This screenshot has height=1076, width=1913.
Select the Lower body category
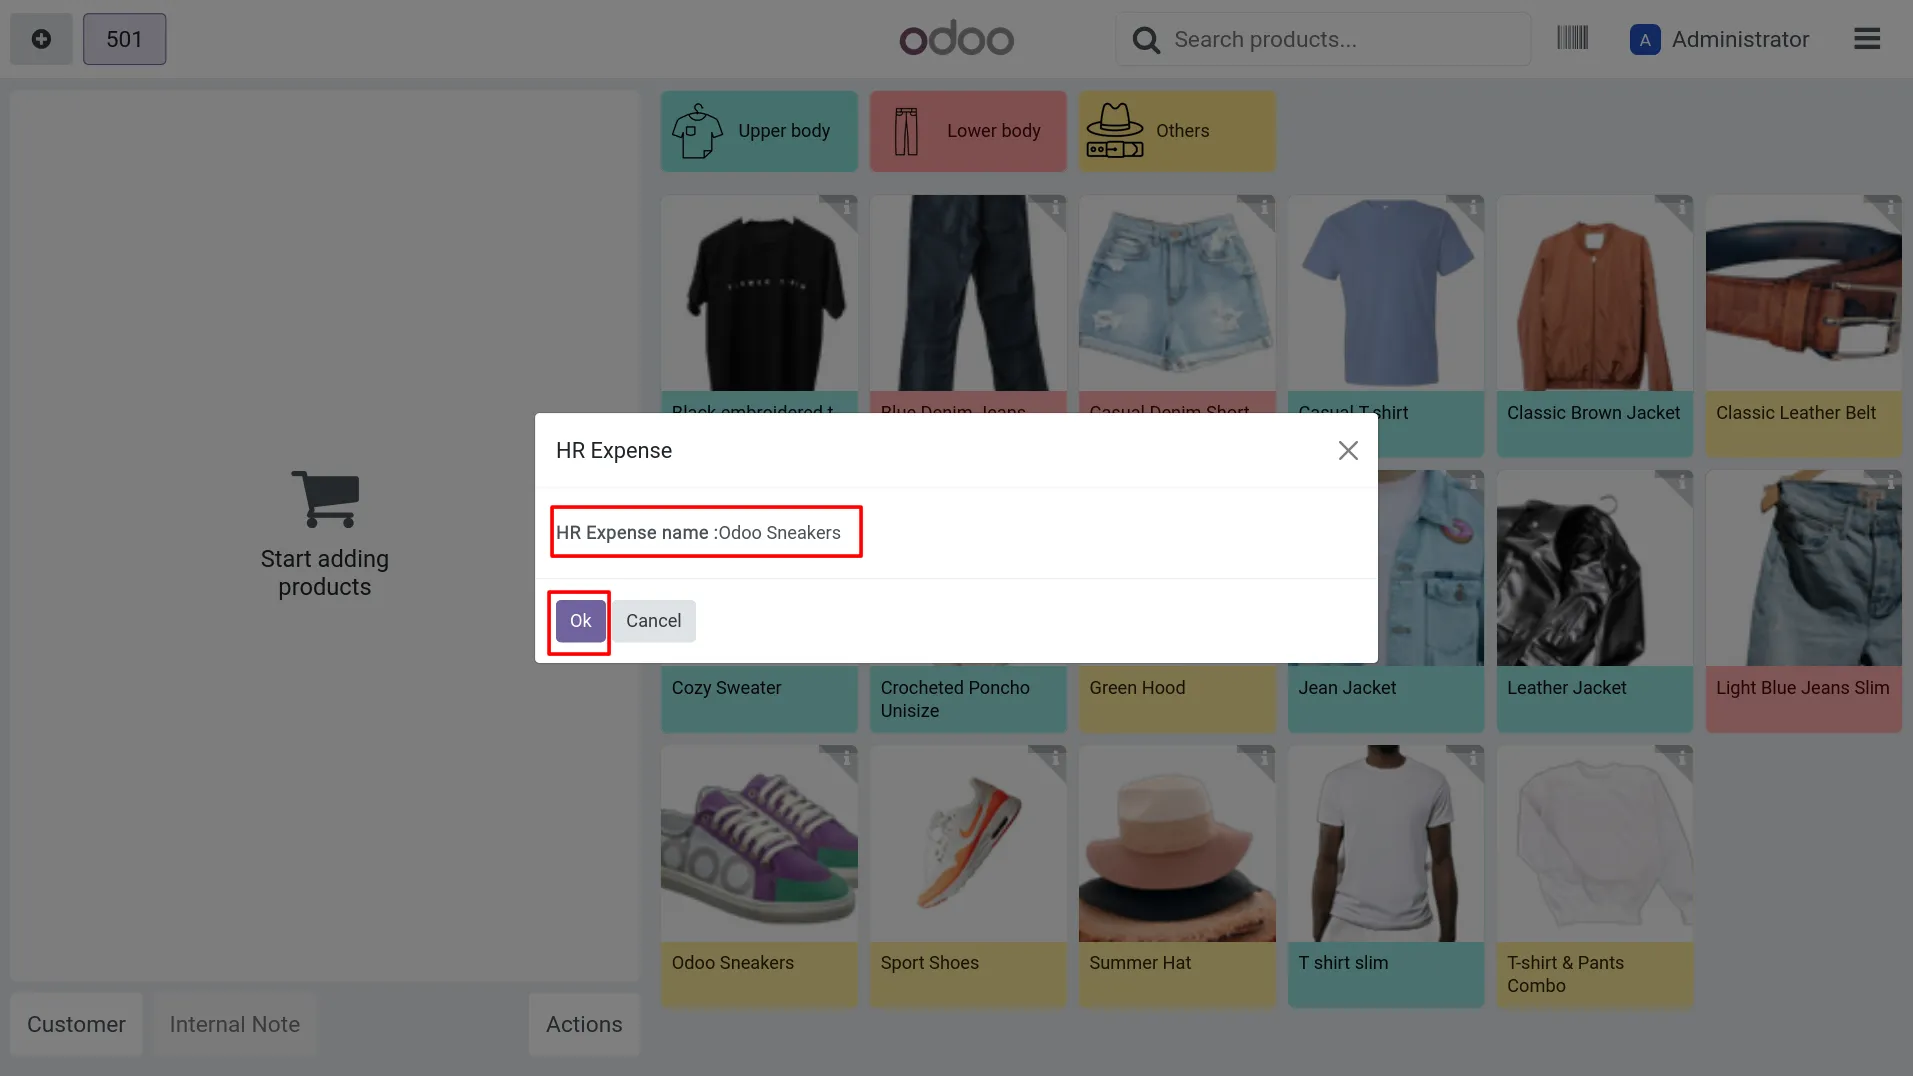point(968,131)
